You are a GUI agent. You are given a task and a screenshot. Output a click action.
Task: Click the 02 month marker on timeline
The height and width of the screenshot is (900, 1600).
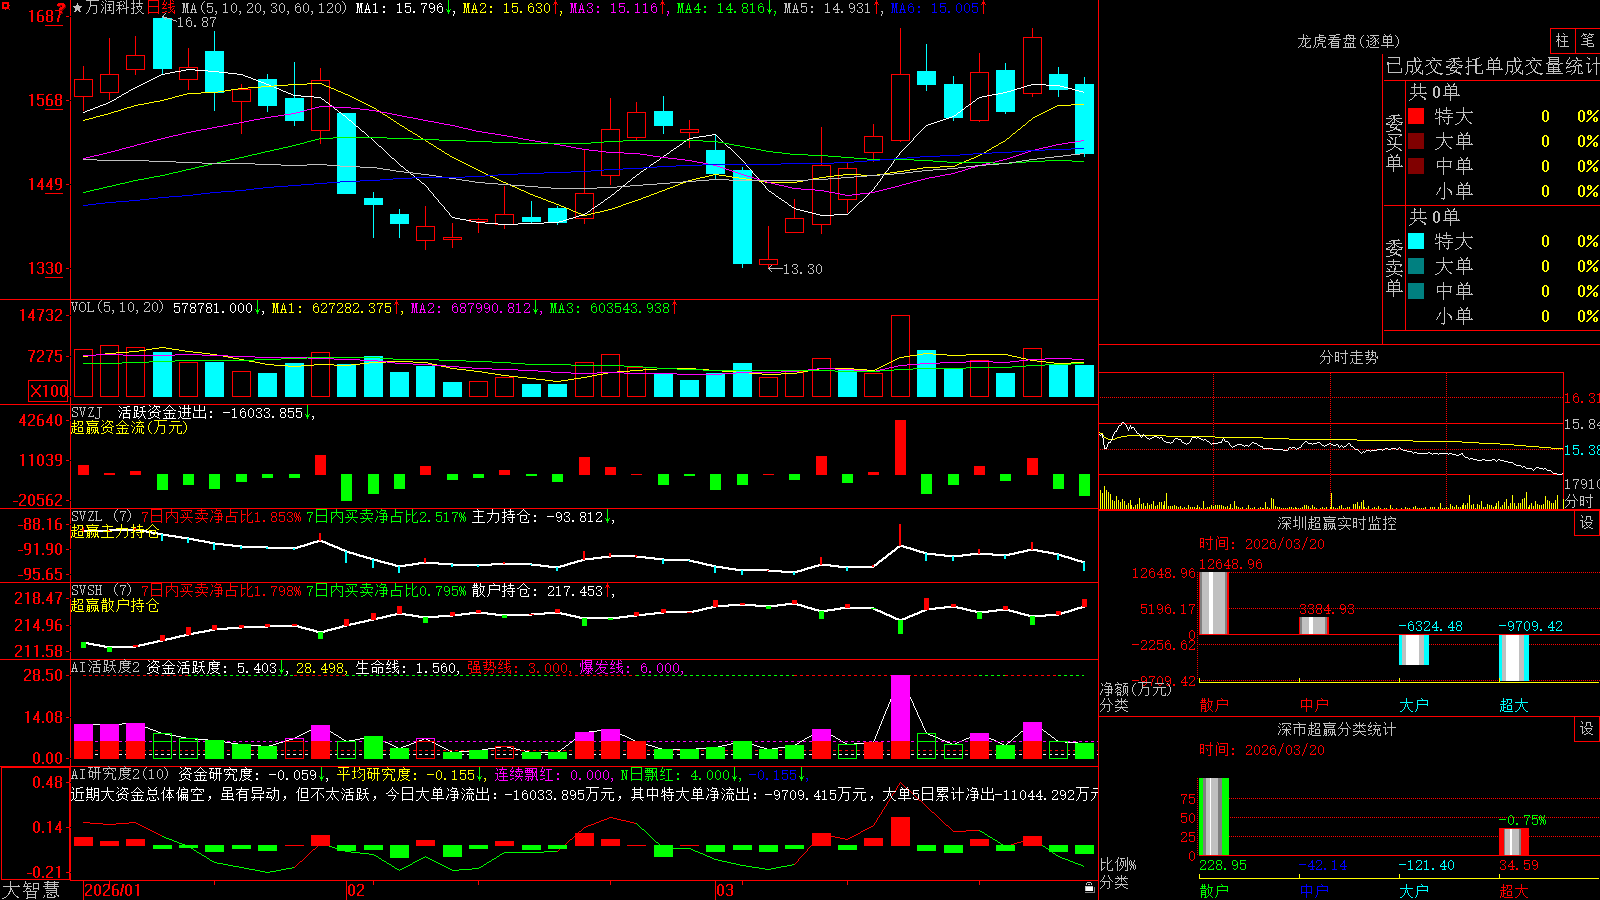[355, 890]
